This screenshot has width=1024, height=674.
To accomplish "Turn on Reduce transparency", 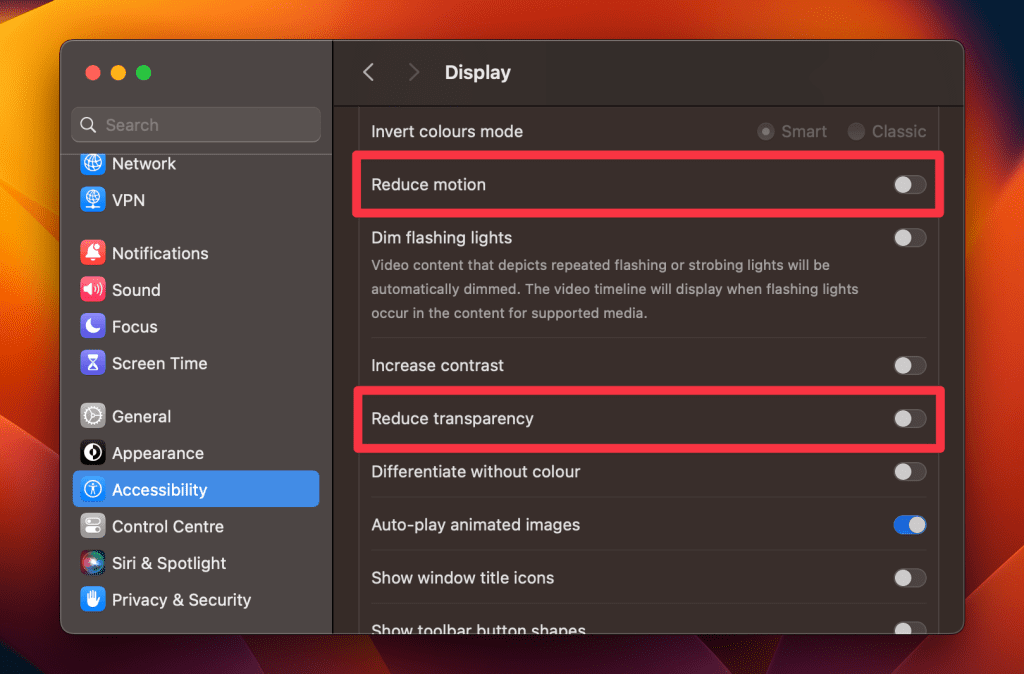I will (x=909, y=419).
